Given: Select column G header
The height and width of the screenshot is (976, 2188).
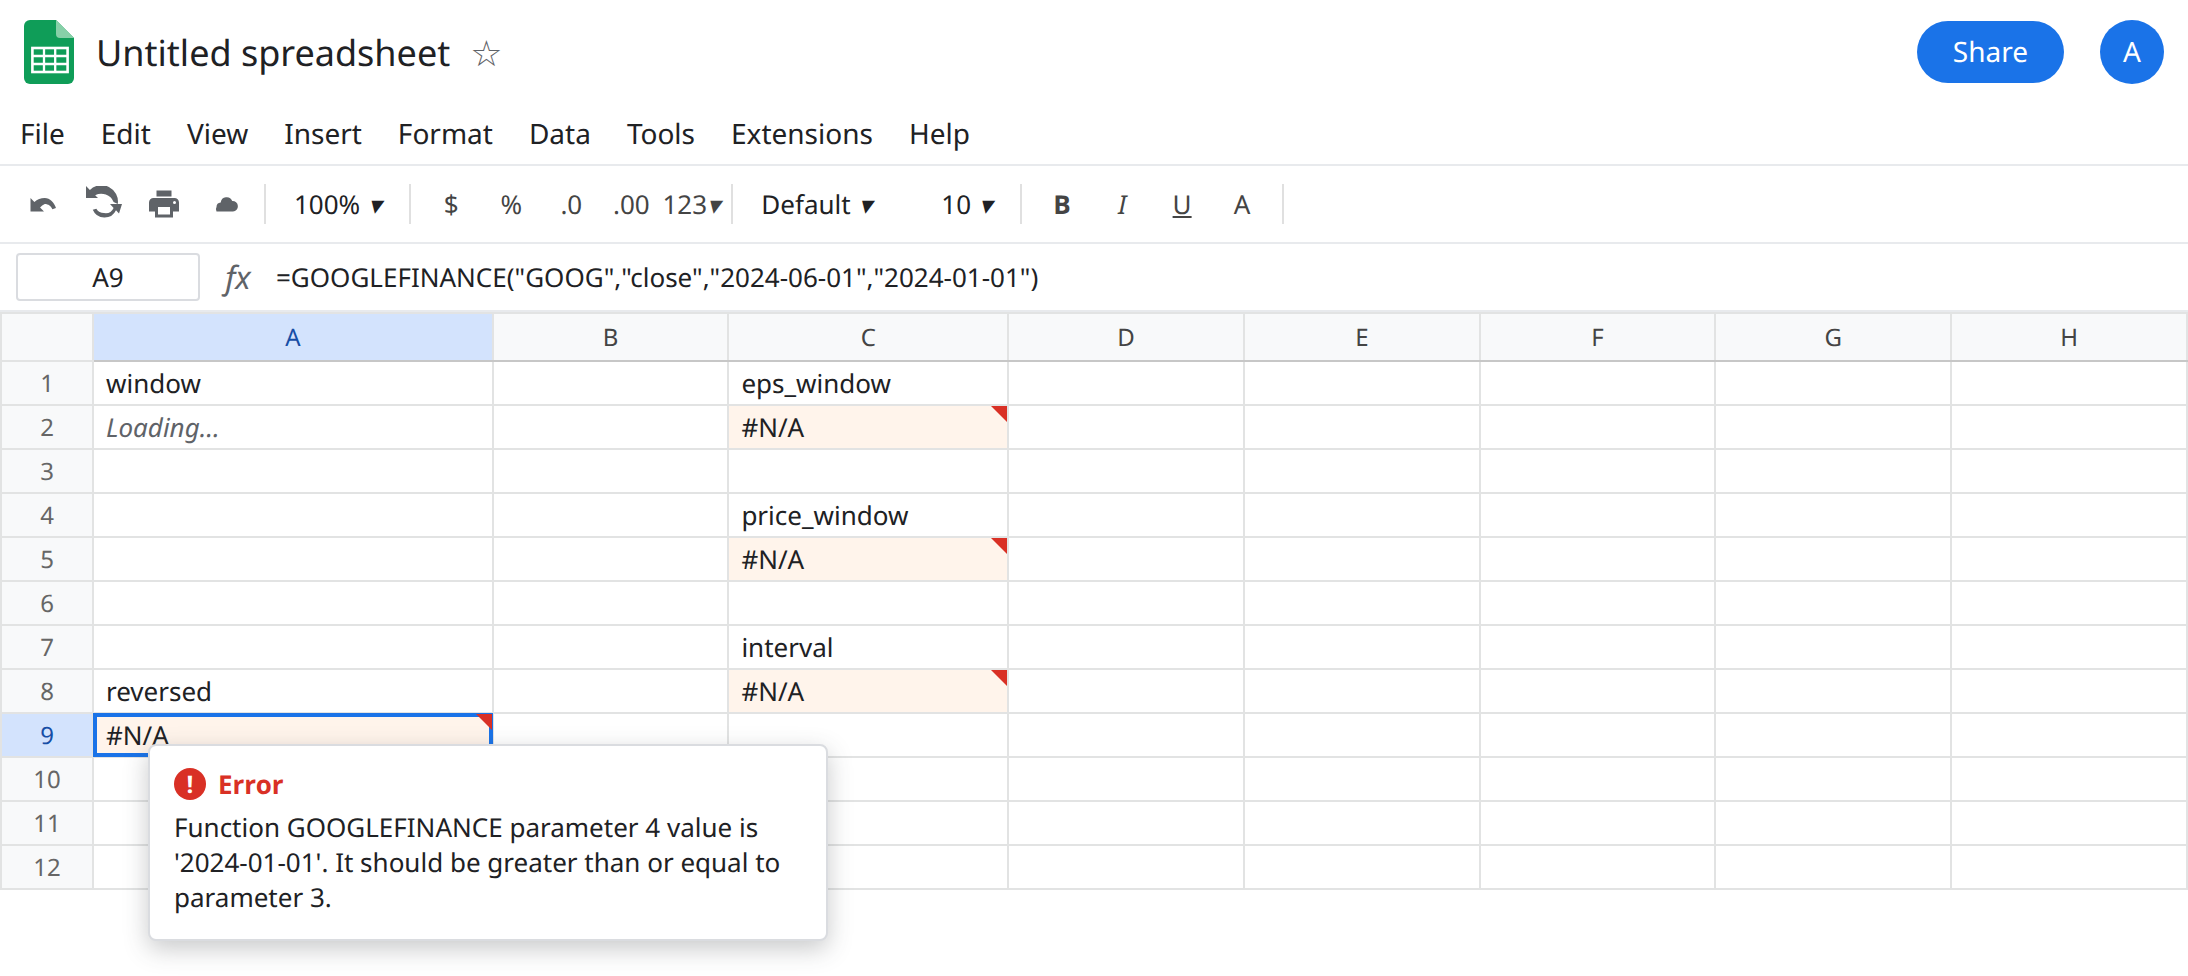Looking at the screenshot, I should point(1833,338).
